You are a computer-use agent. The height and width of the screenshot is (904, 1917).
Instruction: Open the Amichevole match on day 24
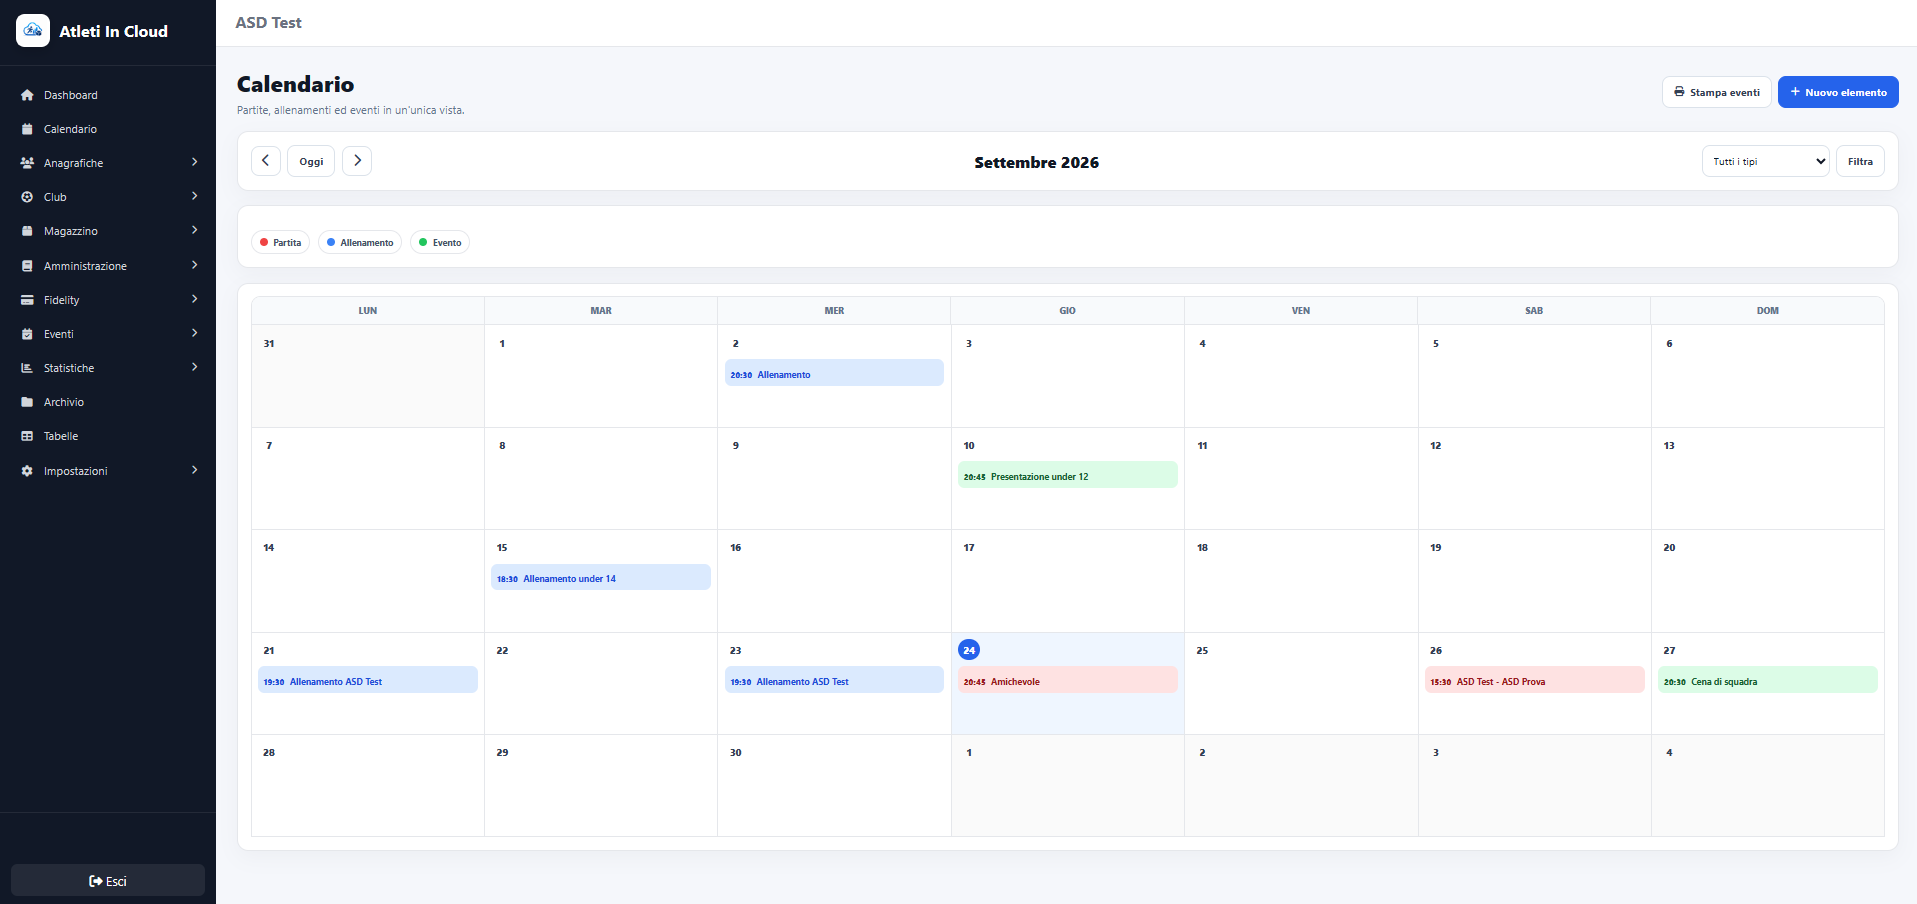1067,681
